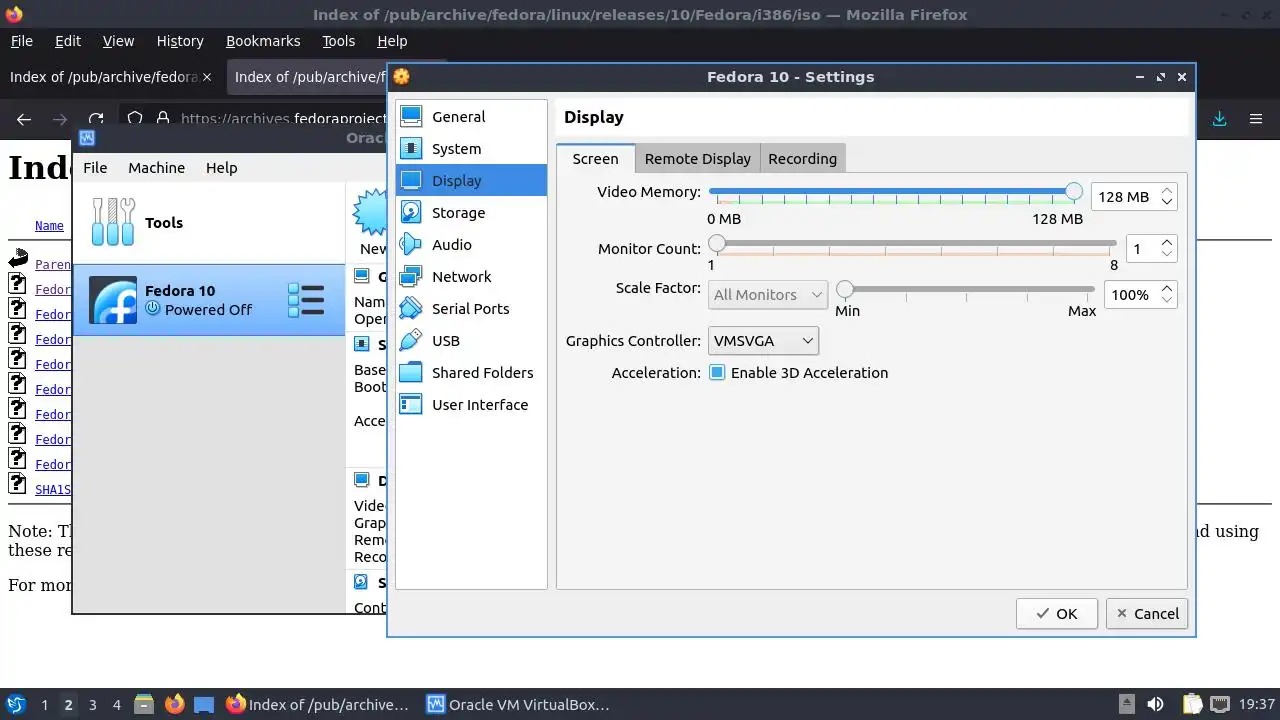Switch to Screen tab
This screenshot has height=720, width=1280.
click(x=595, y=158)
